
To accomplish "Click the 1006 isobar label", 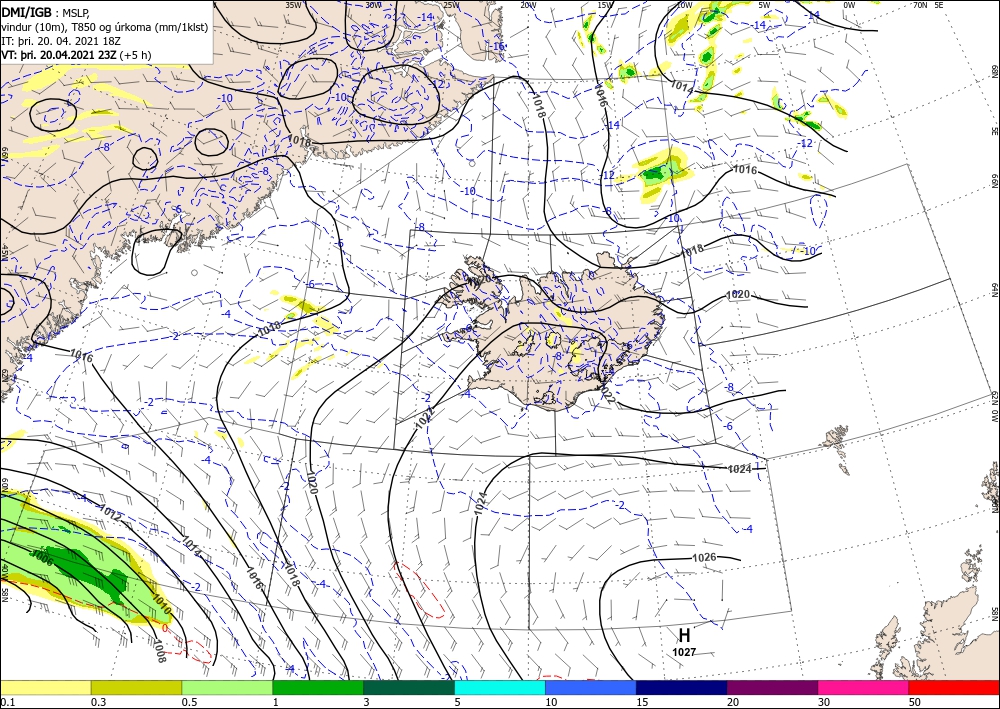I will coord(41,558).
